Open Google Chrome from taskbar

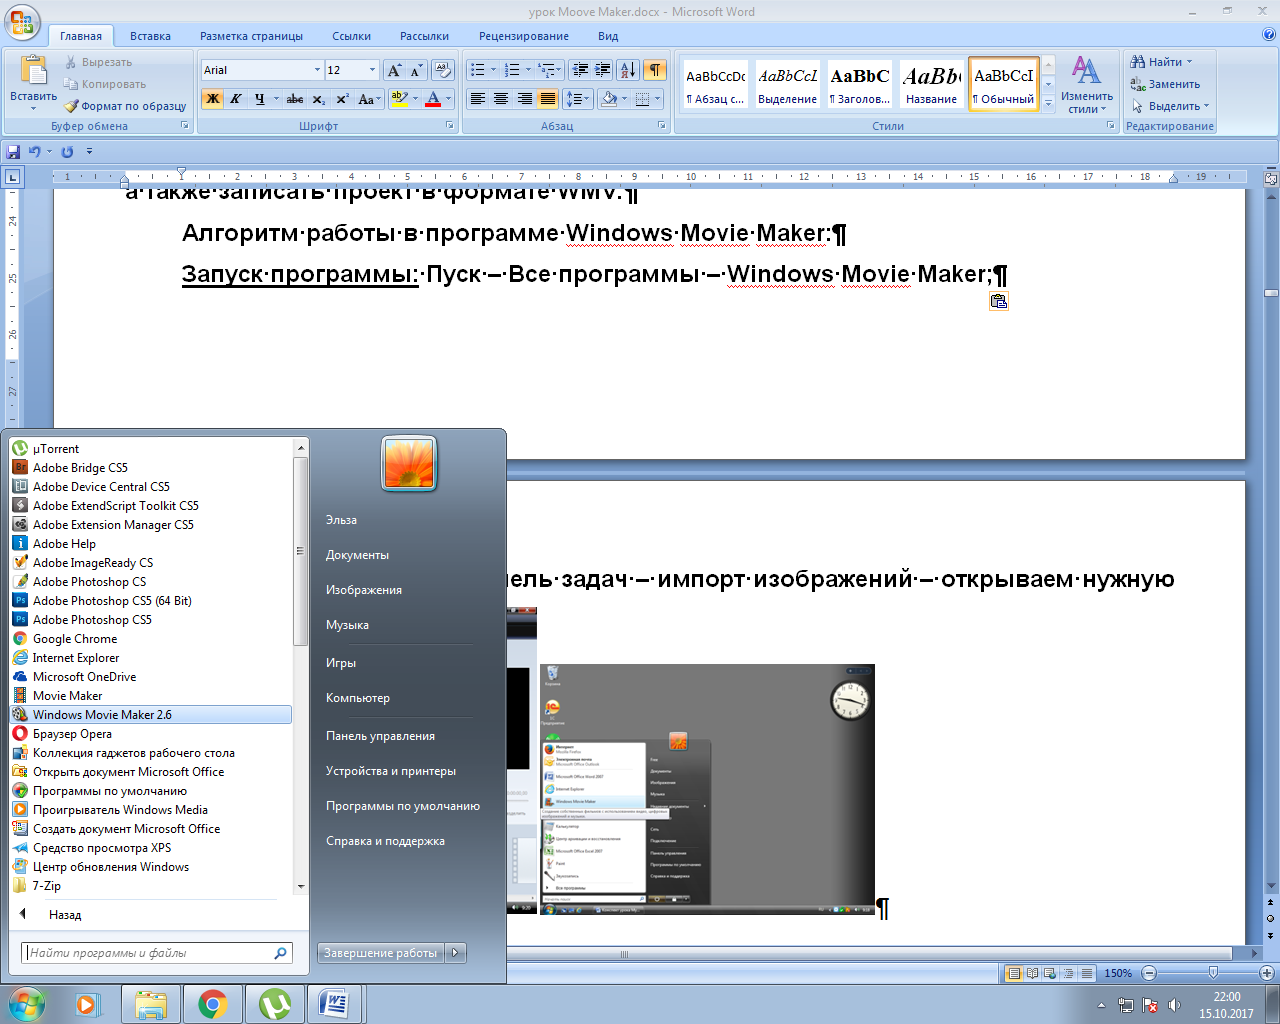click(212, 1003)
